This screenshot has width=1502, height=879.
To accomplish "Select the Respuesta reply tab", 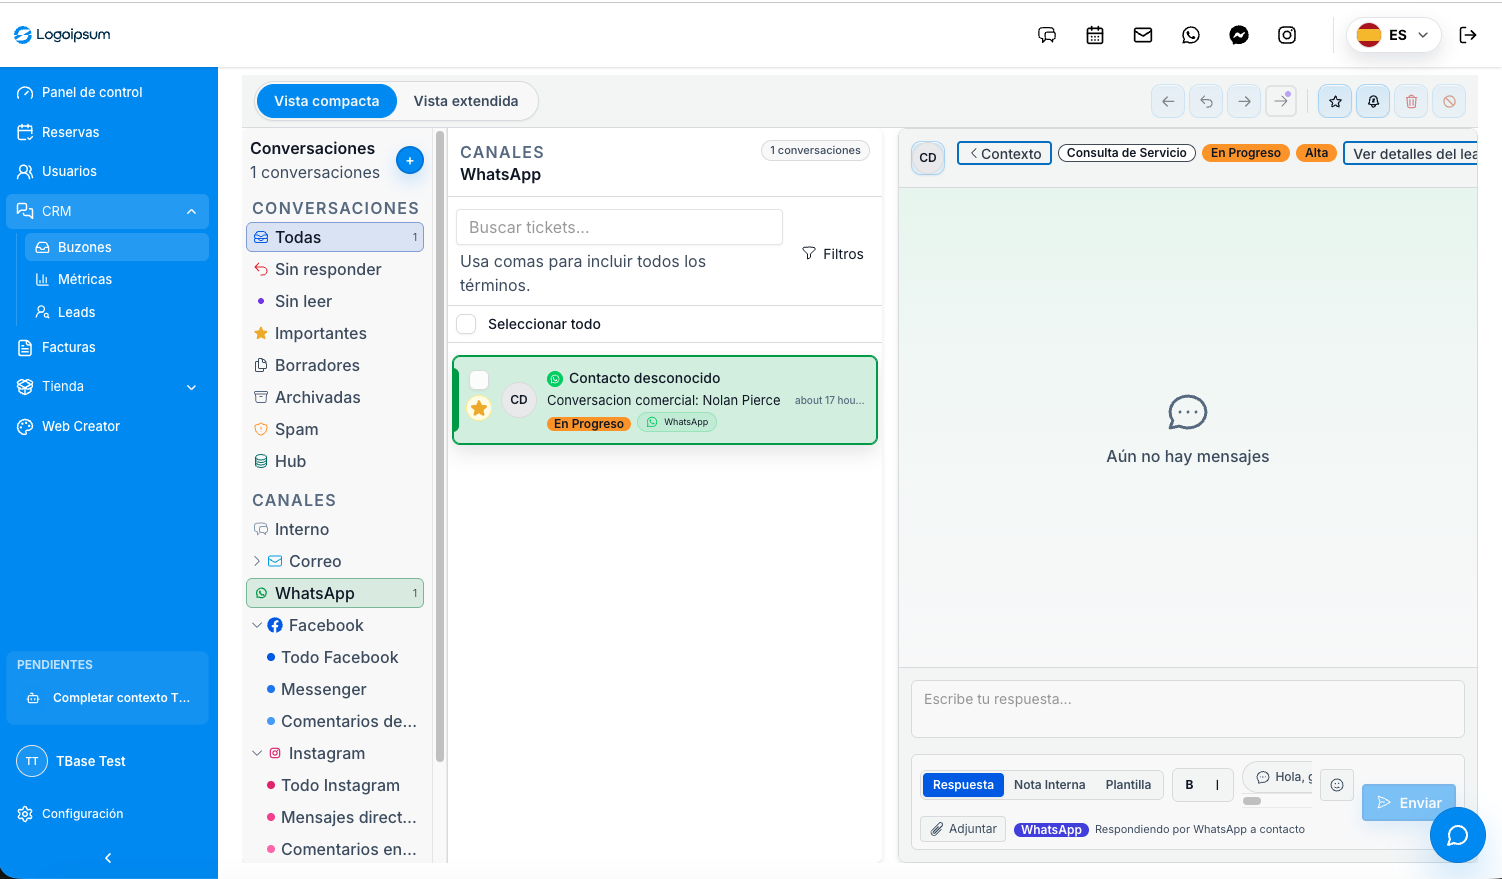I will pyautogui.click(x=963, y=785).
